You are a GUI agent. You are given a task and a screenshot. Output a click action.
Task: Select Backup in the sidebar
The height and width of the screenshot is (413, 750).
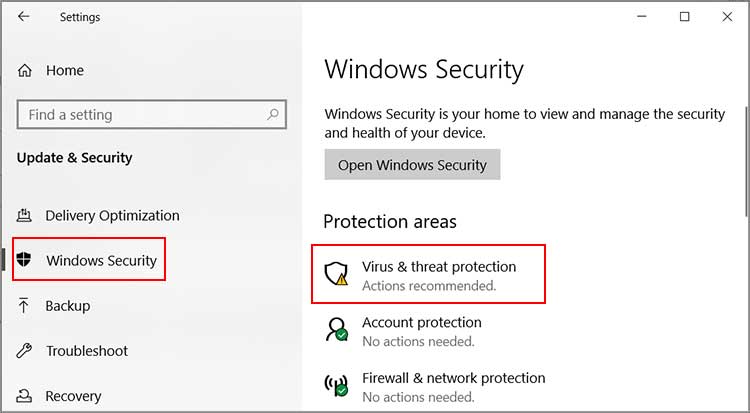click(x=67, y=306)
